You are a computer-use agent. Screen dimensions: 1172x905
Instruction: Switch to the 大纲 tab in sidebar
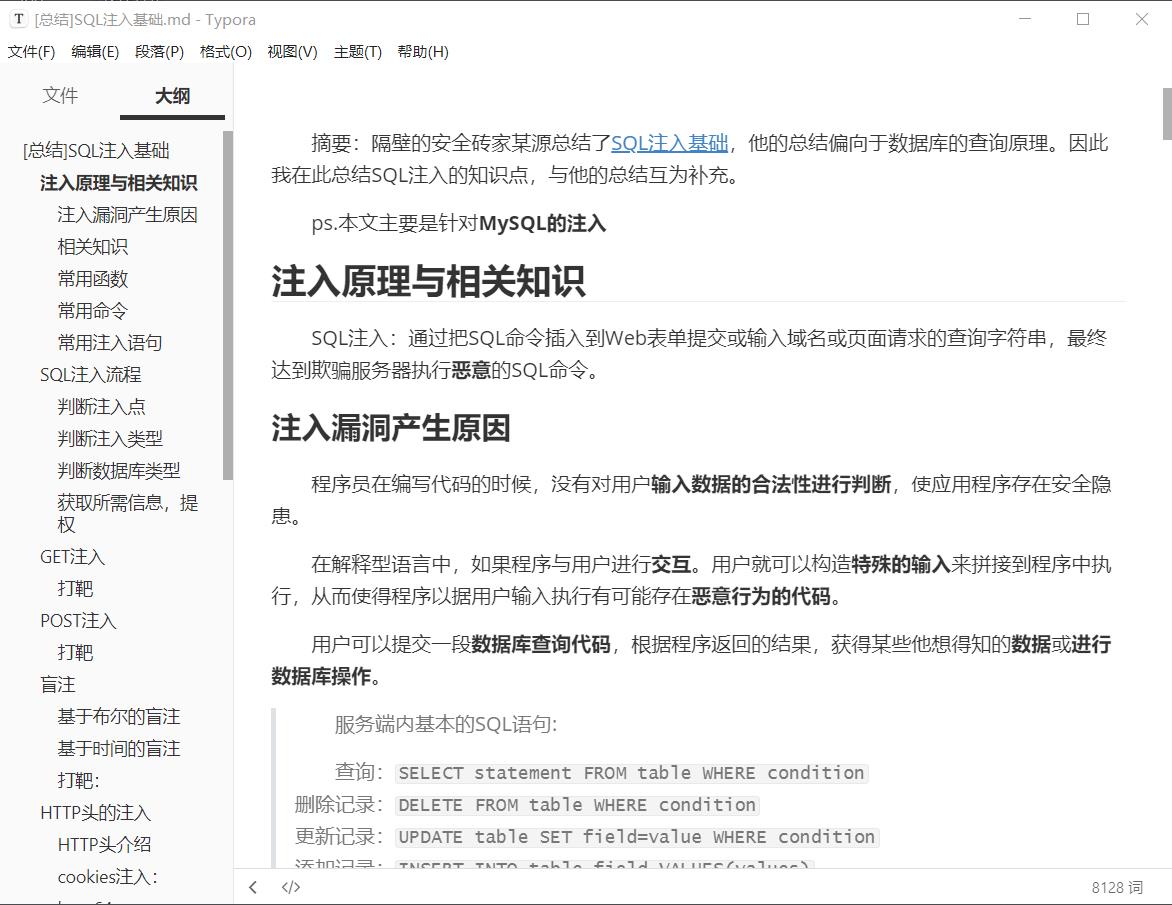pos(171,95)
